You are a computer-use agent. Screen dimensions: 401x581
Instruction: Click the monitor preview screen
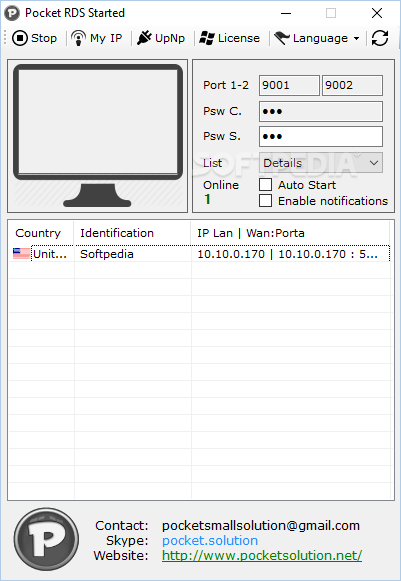pos(98,122)
